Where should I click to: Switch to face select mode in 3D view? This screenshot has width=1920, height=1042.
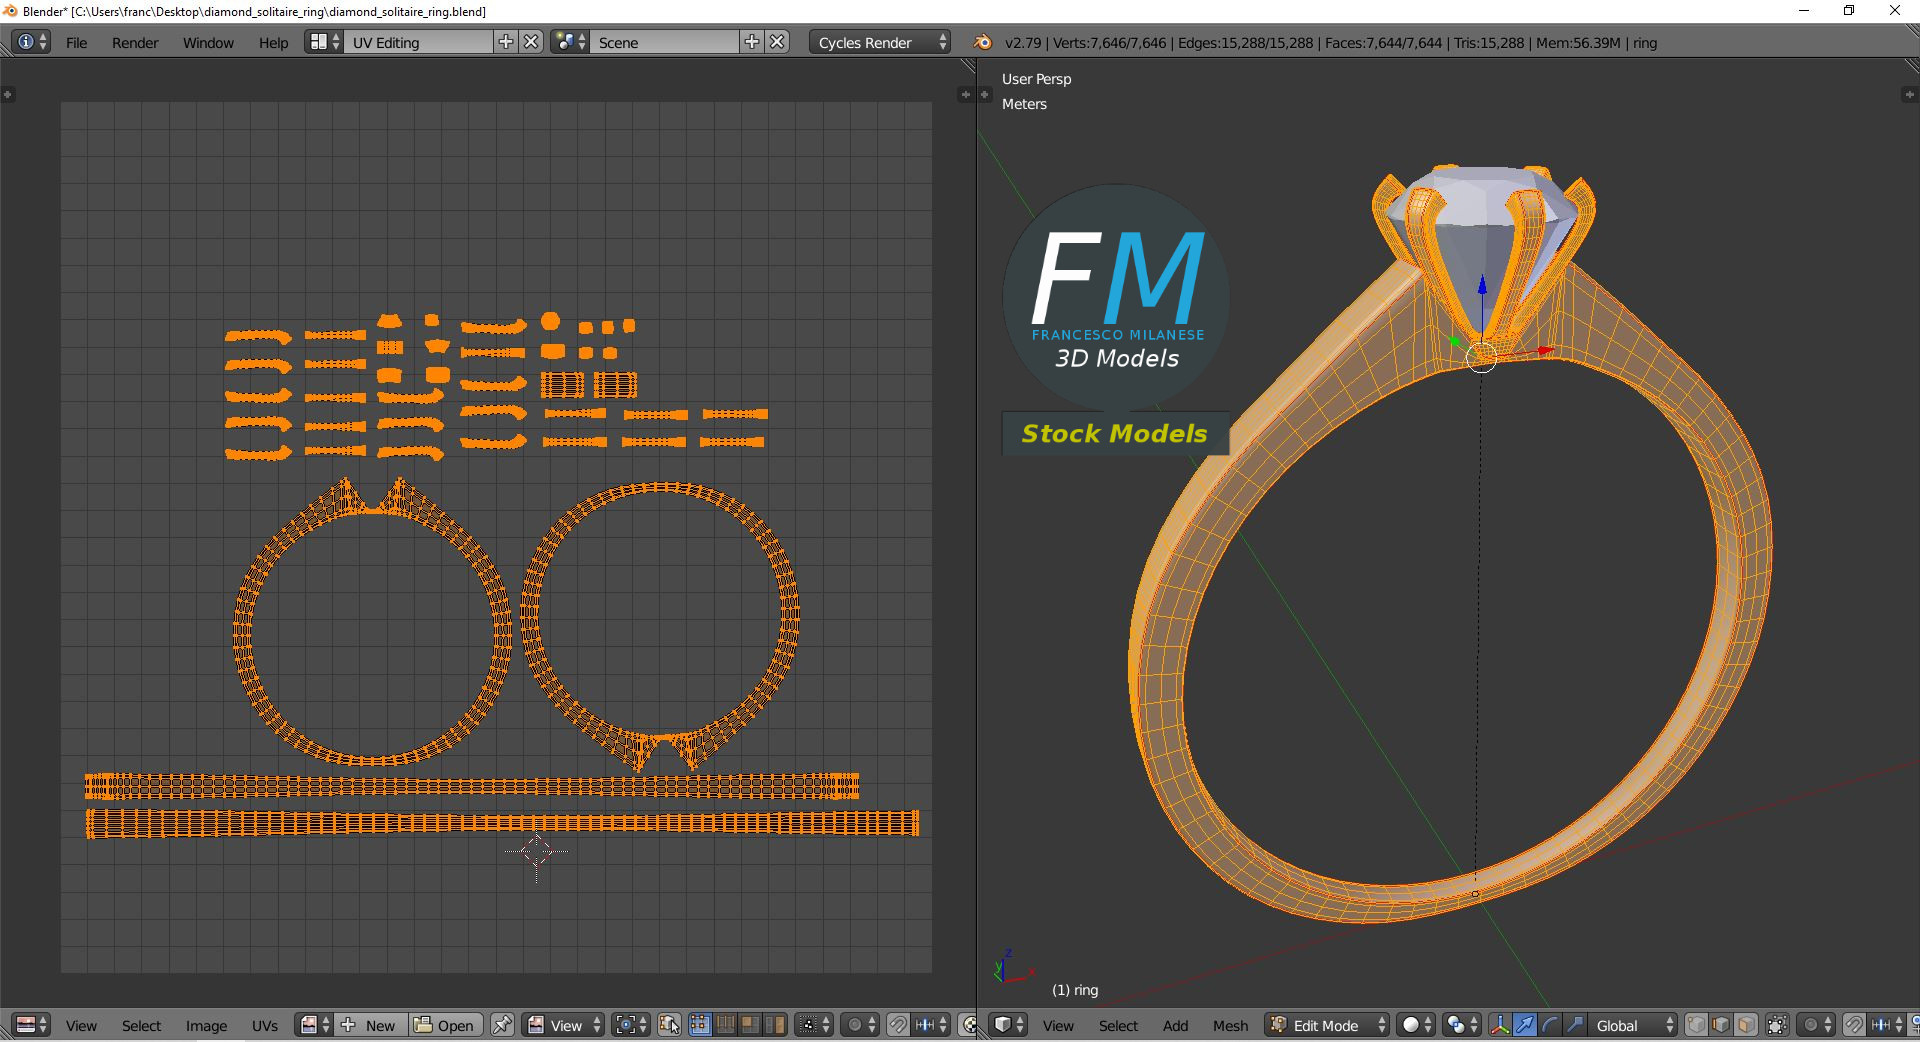1746,1025
